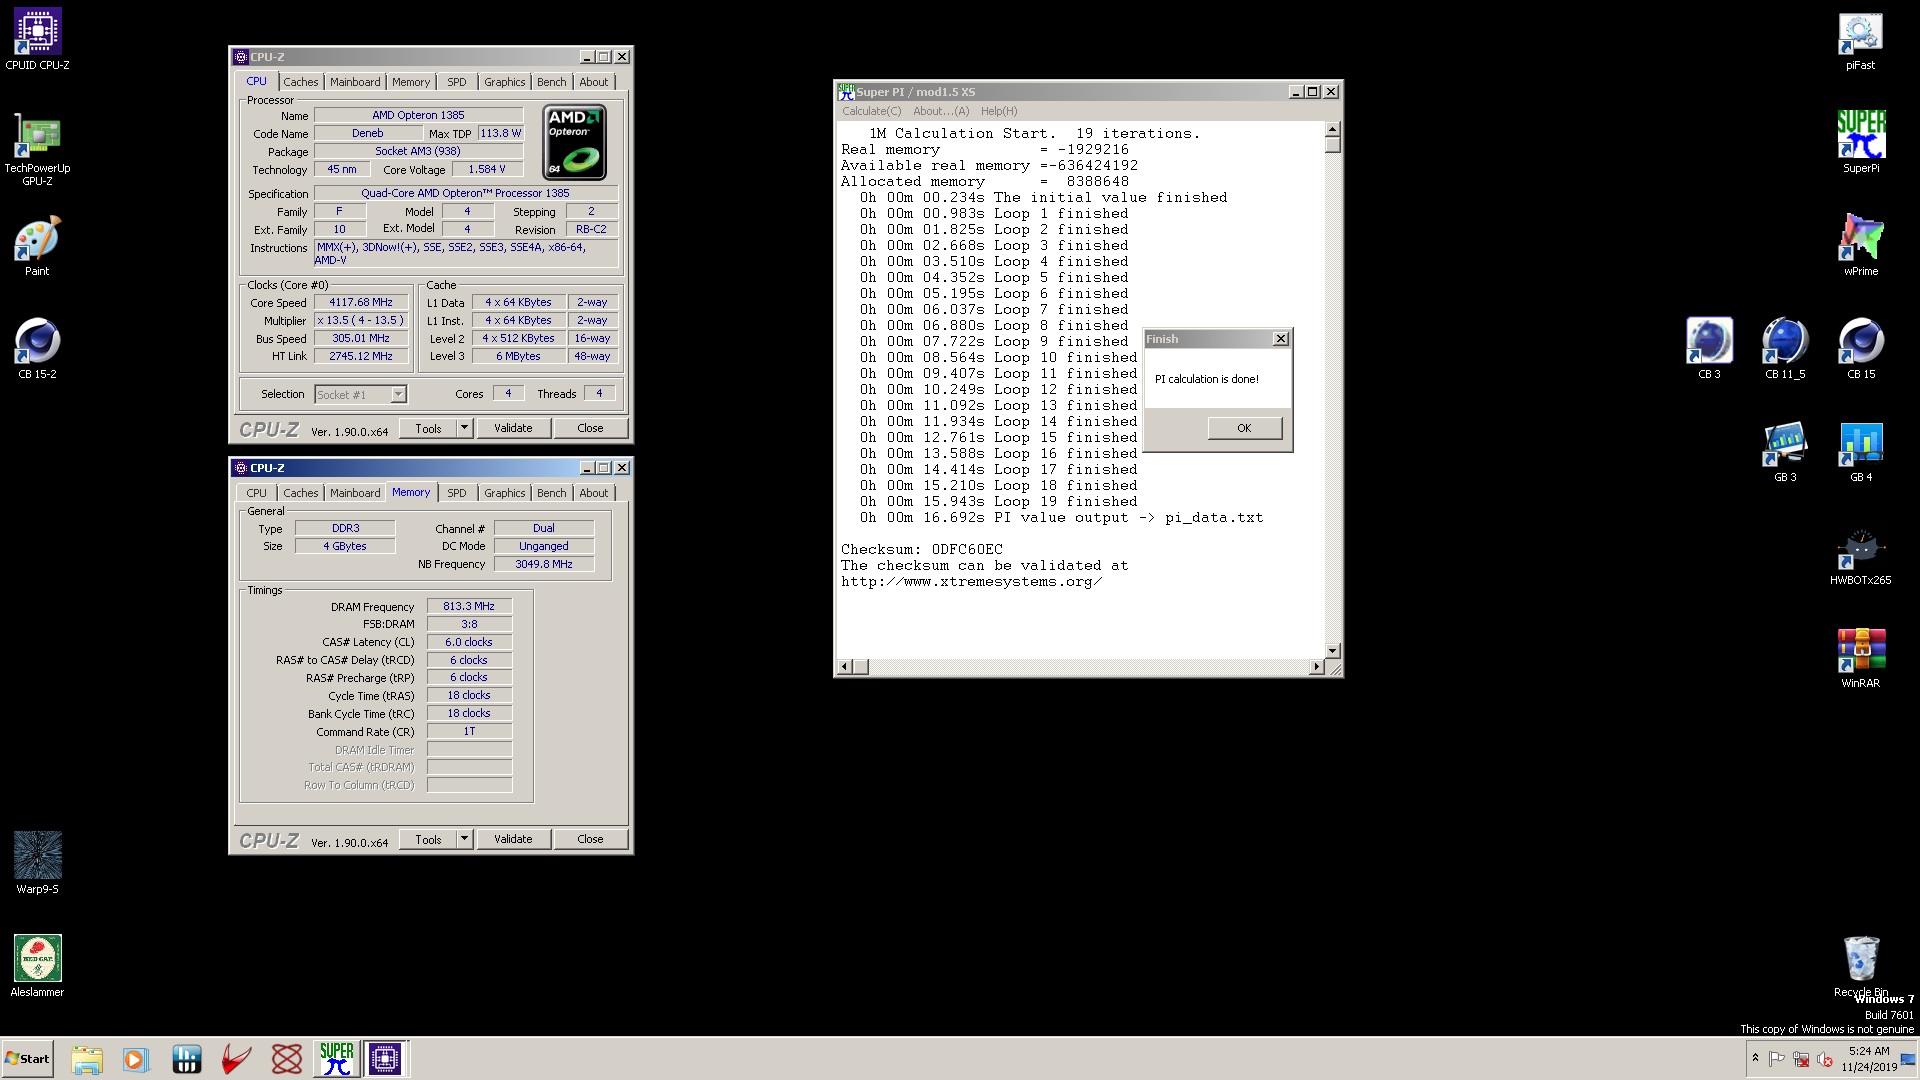Viewport: 1920px width, 1080px height.
Task: Click Tools button in top CPU-Z window
Action: tap(428, 428)
